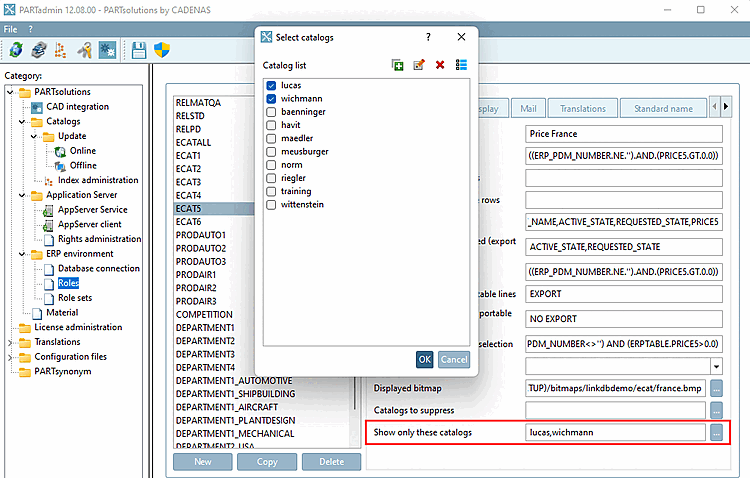
Task: Collapse the Update tree node
Action: (34, 136)
